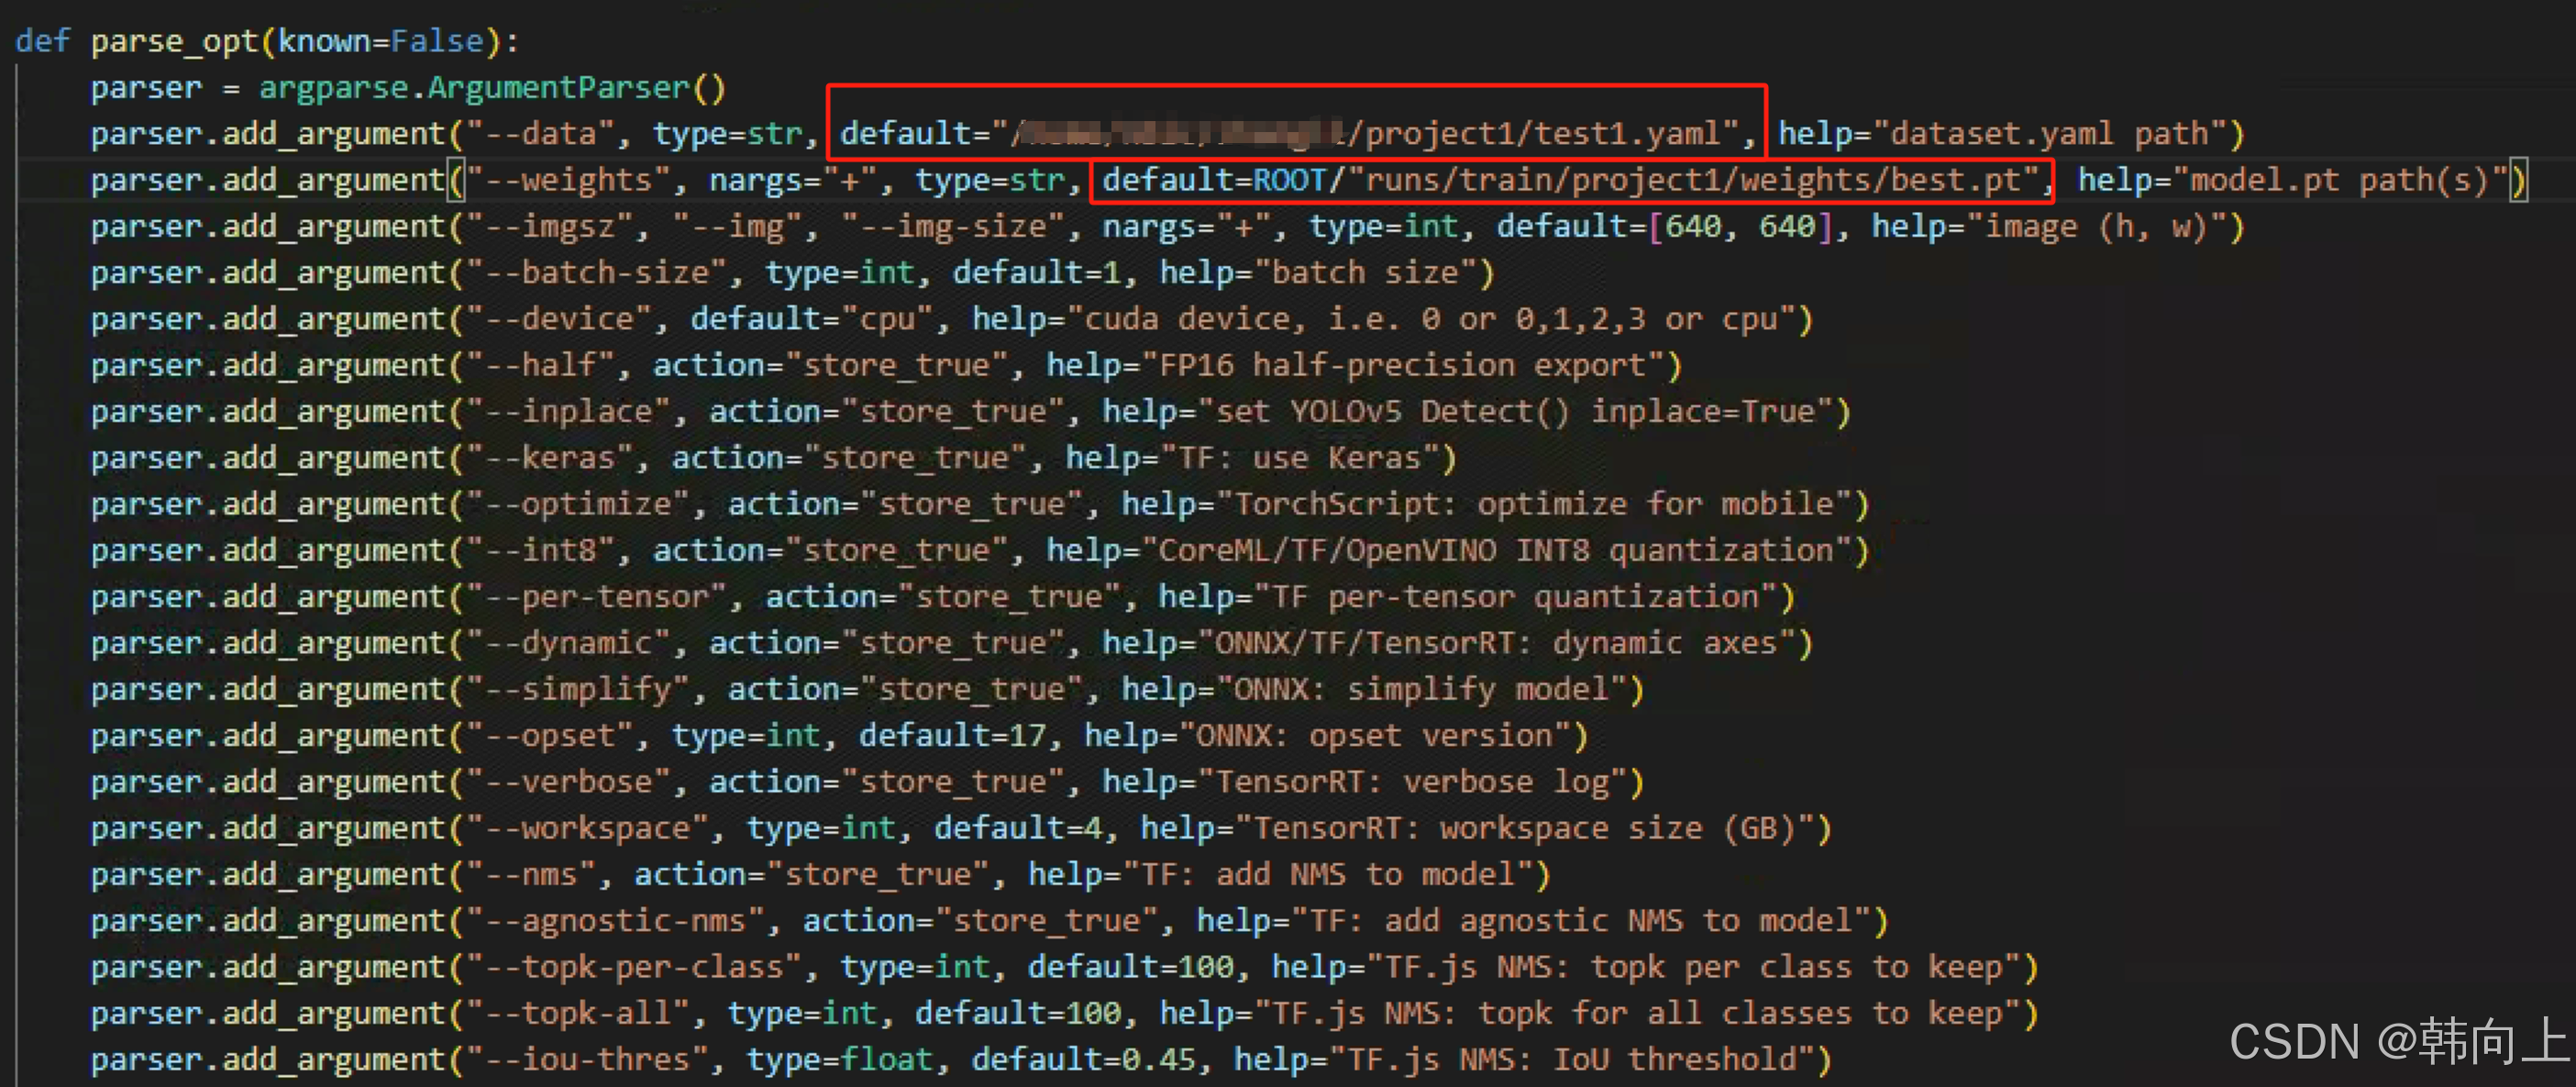The width and height of the screenshot is (2576, 1087).
Task: Click "--img-size" alias string
Action: pos(953,227)
